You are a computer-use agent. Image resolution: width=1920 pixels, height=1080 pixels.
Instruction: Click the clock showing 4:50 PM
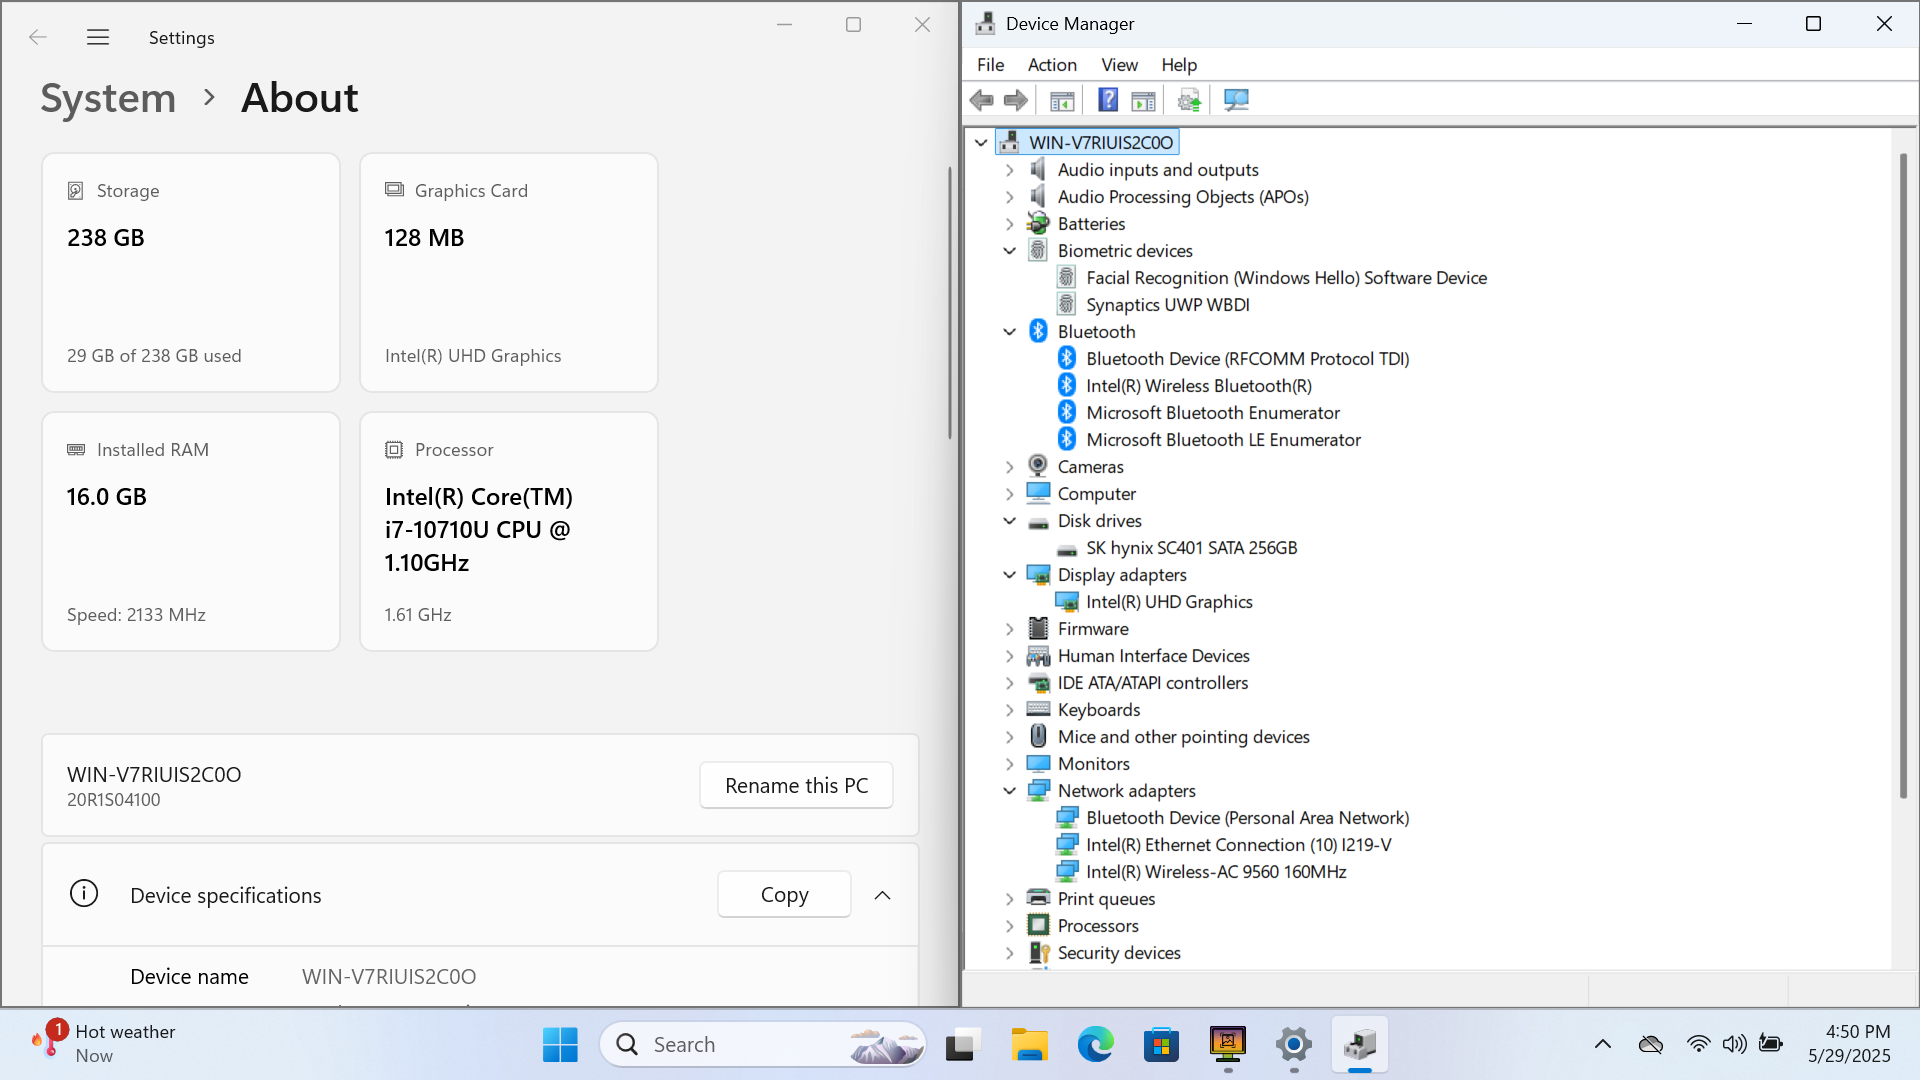1849,1044
